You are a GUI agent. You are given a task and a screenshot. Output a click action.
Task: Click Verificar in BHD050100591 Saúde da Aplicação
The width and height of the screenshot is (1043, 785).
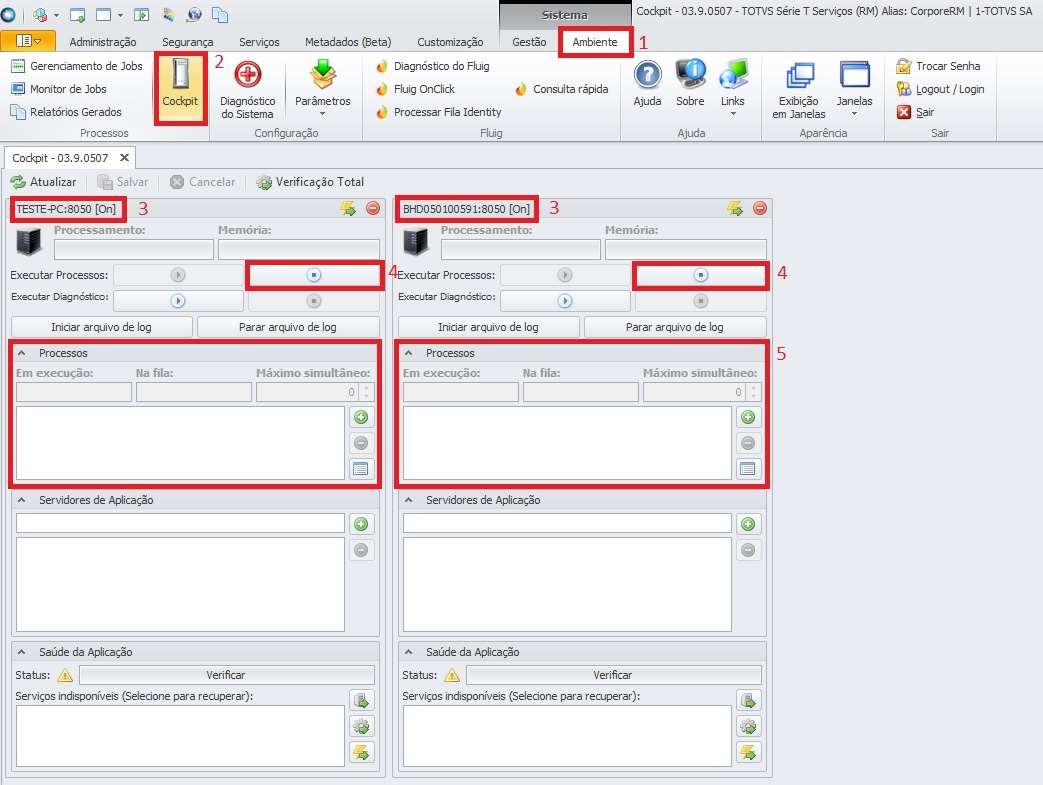[x=613, y=675]
